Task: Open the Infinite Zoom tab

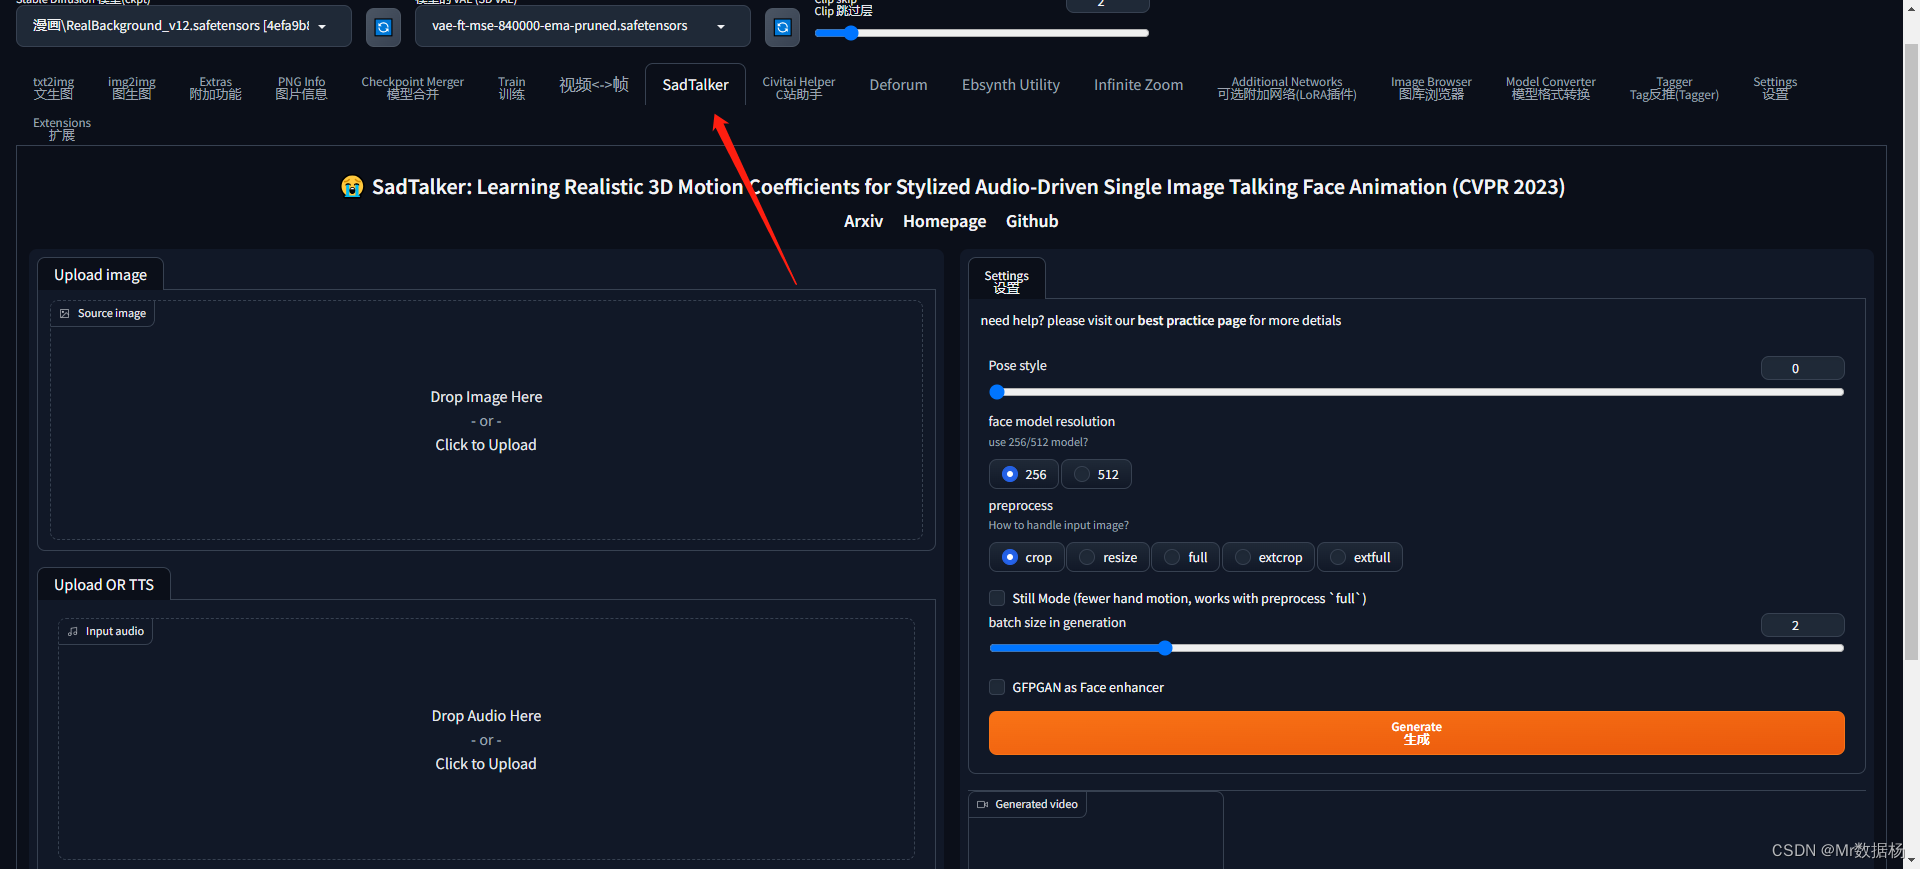Action: 1139,85
